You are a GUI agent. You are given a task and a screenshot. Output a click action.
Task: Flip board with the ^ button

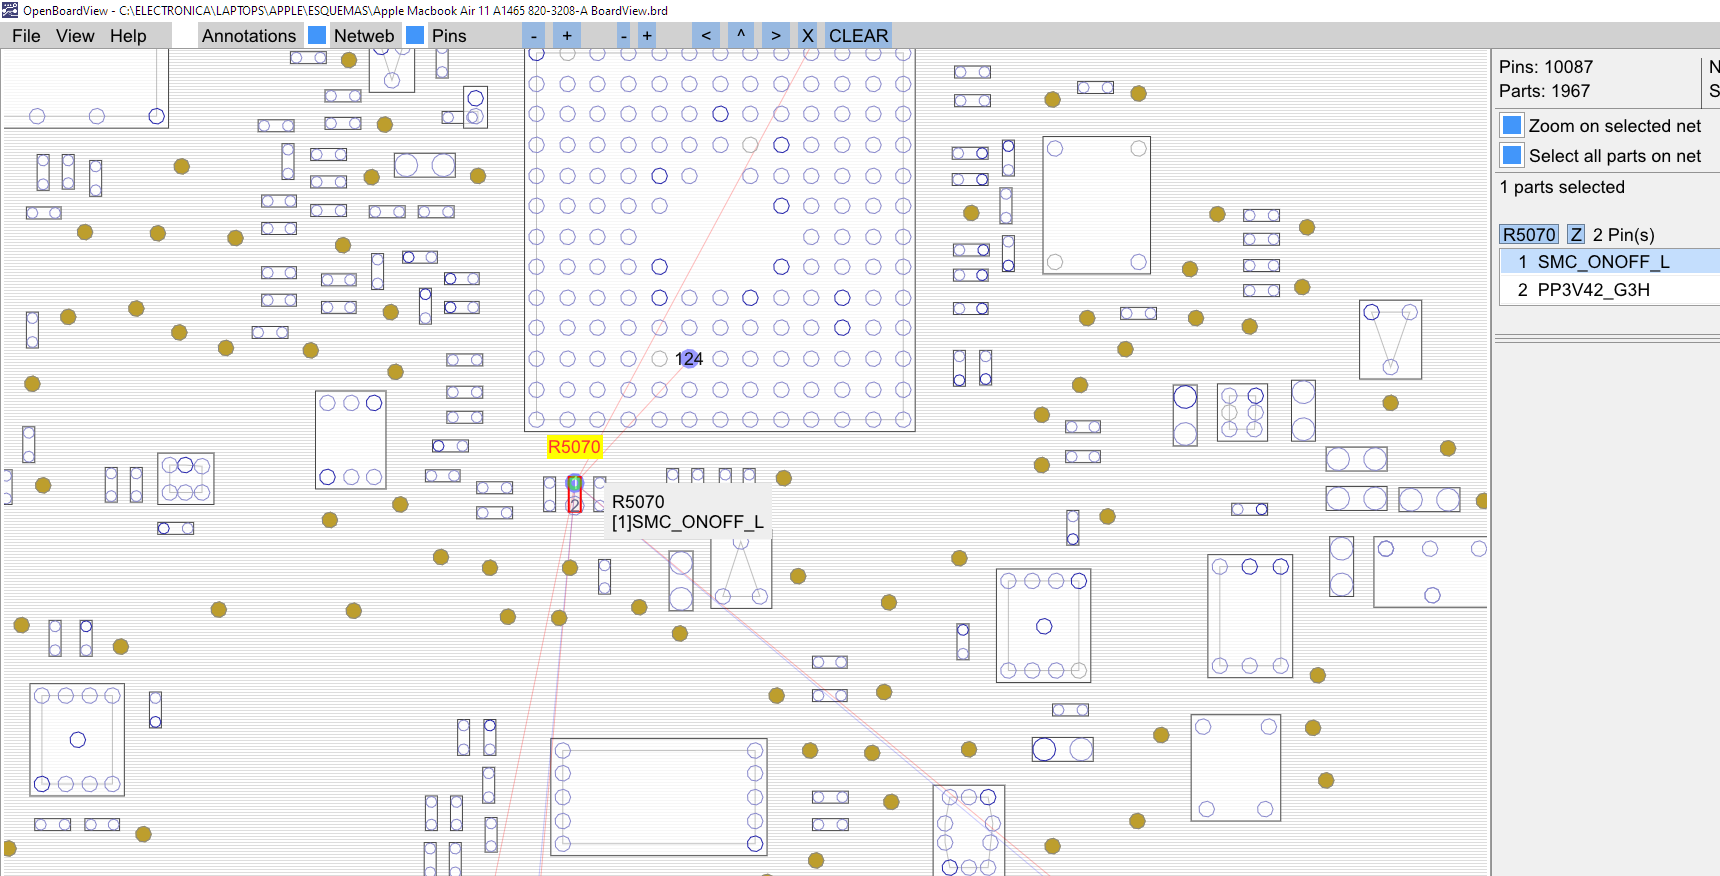click(741, 36)
